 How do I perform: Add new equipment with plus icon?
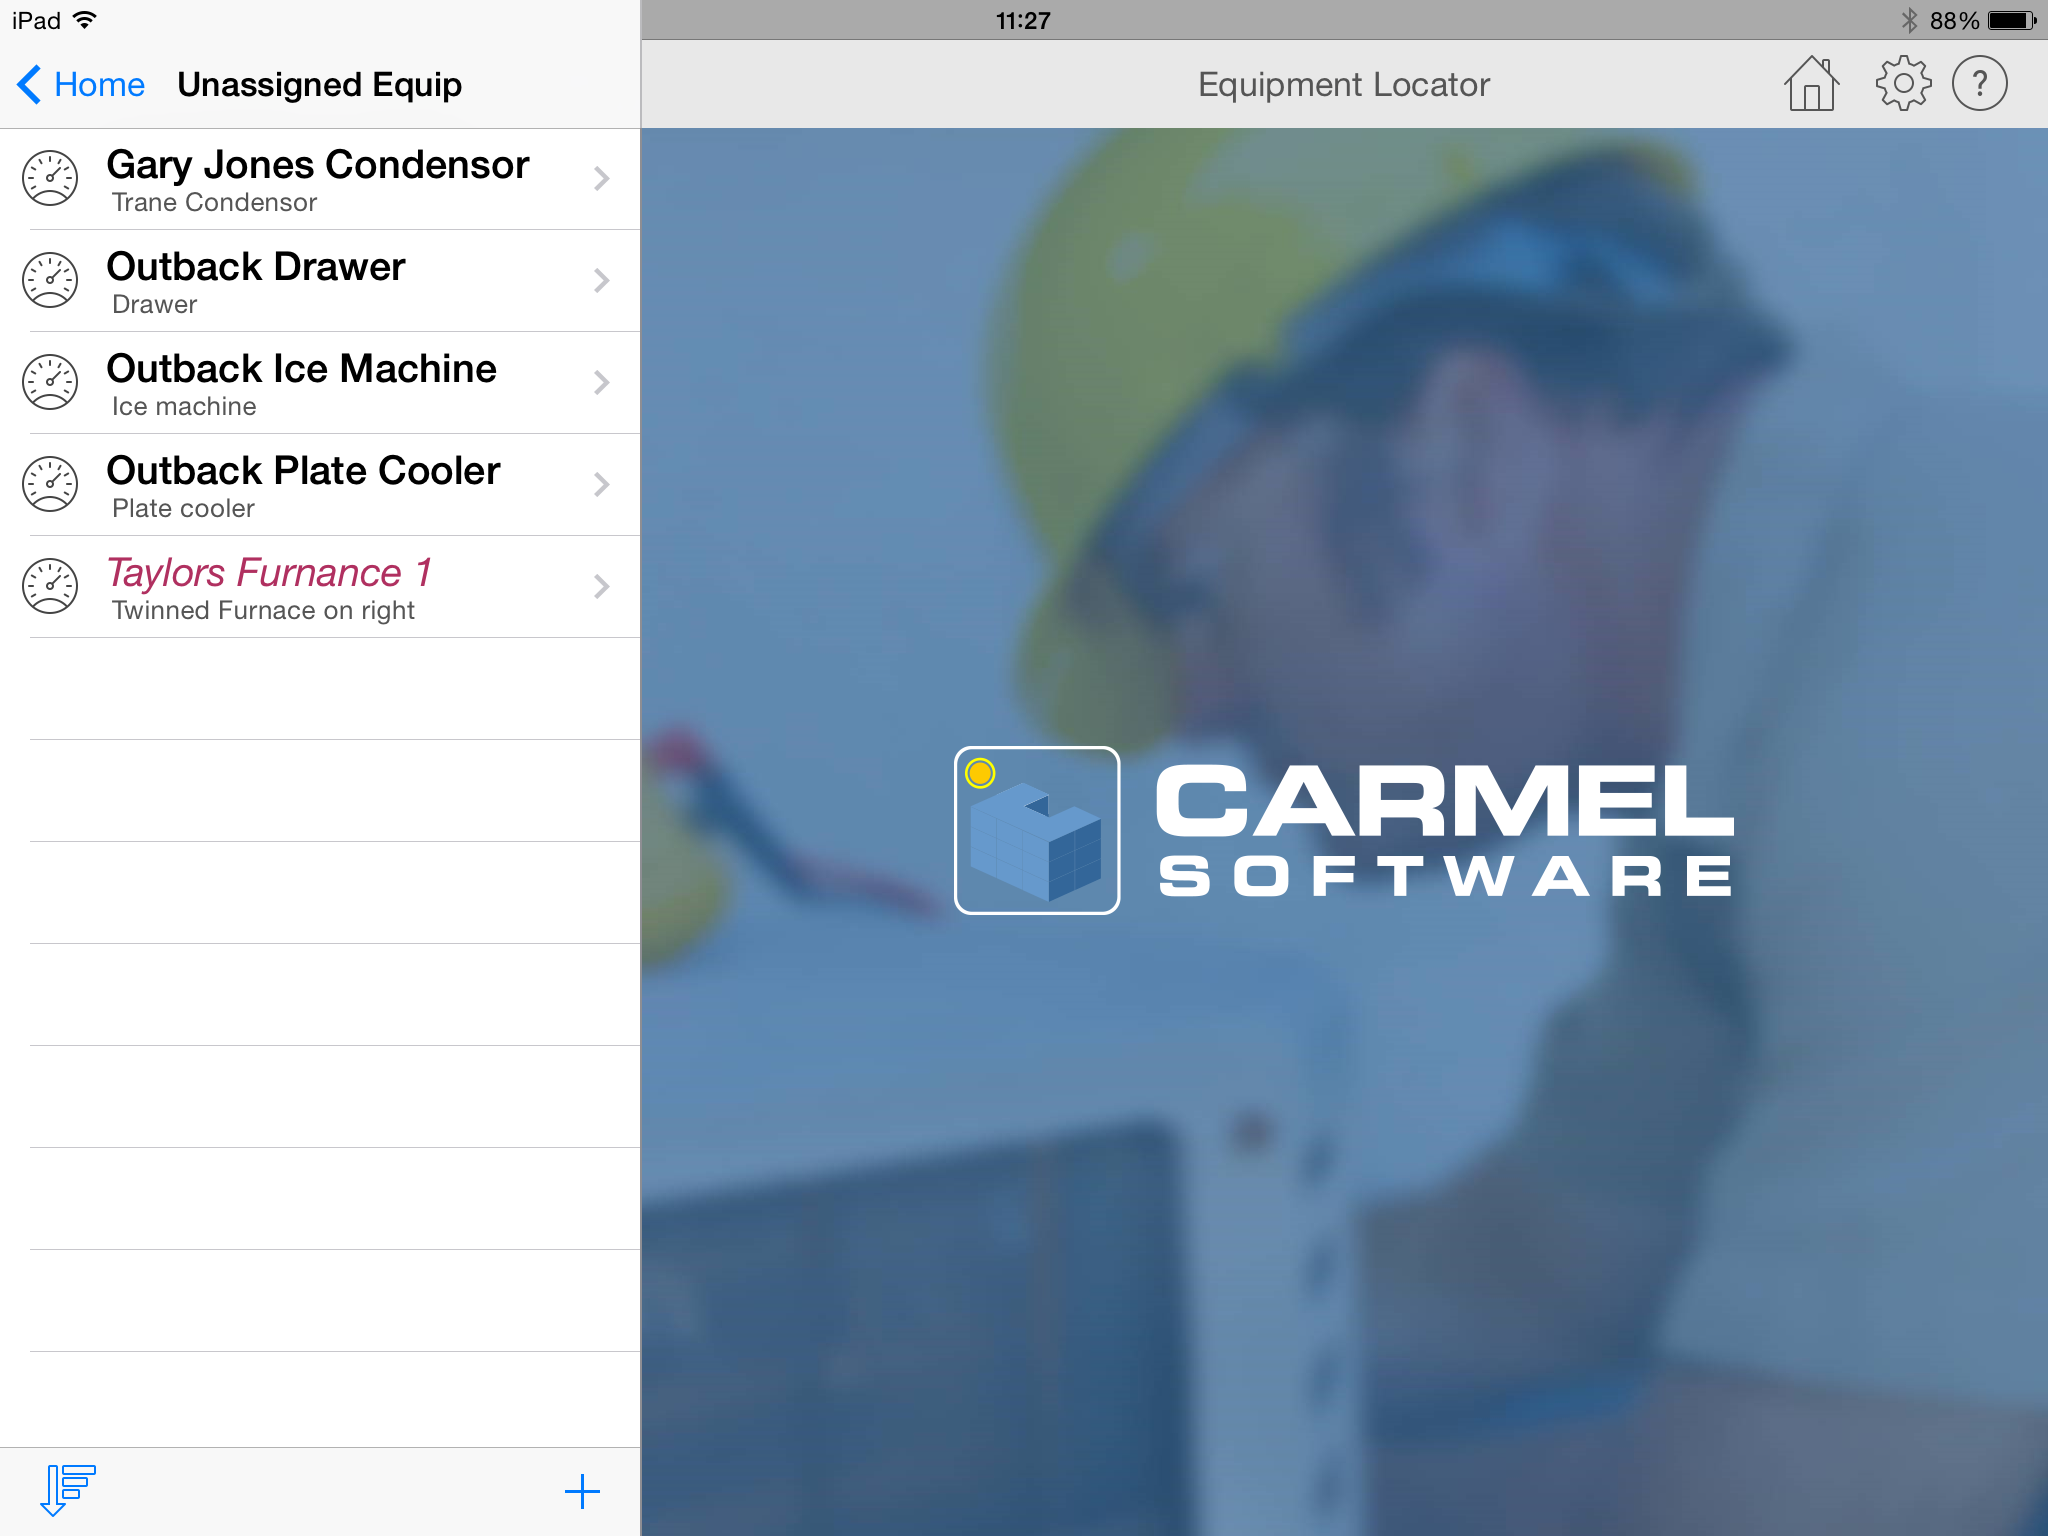click(x=582, y=1492)
